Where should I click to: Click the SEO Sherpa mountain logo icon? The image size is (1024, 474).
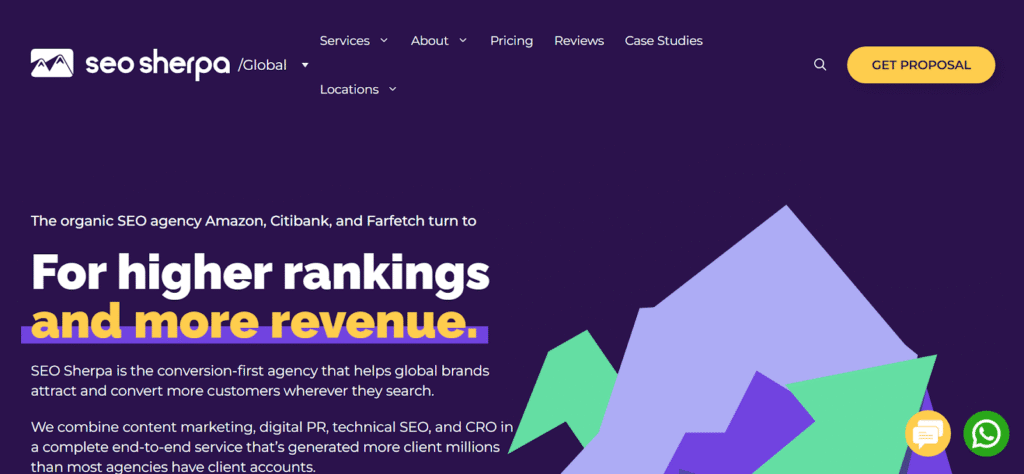click(52, 63)
